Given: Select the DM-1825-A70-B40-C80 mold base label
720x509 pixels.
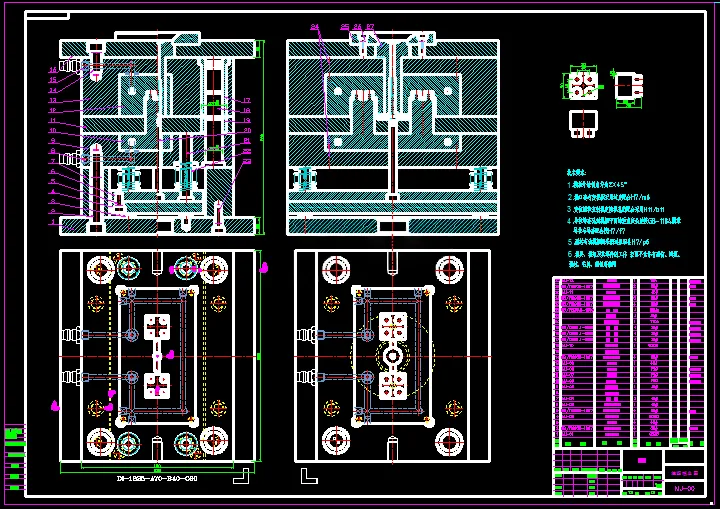Looking at the screenshot, I should 158,478.
